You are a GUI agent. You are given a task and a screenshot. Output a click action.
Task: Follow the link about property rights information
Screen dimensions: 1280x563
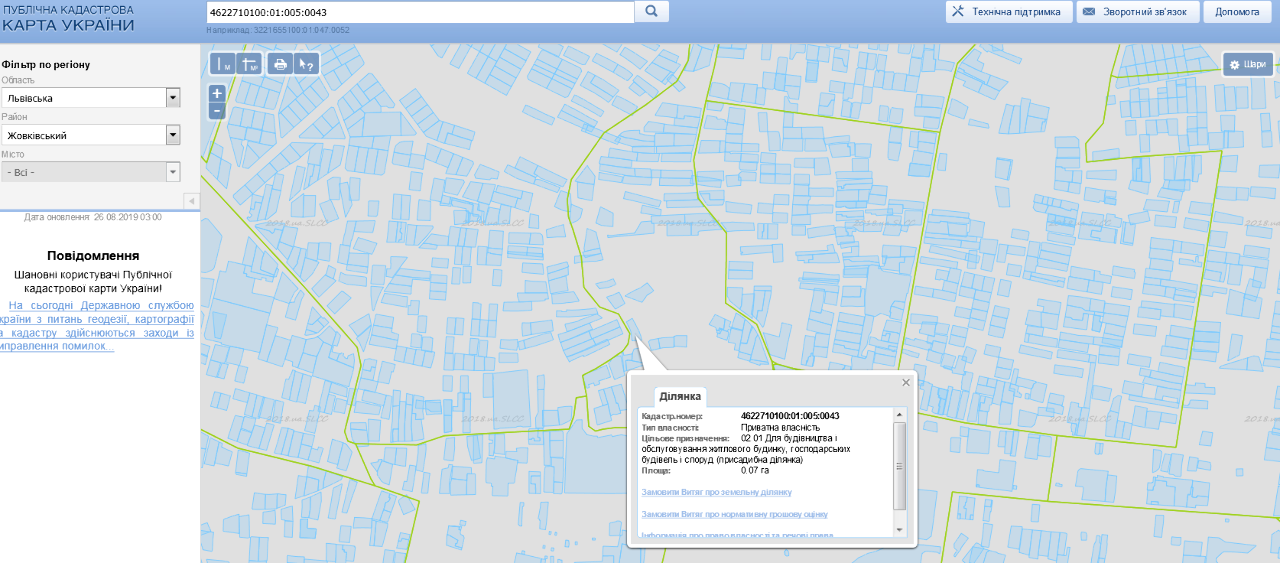[737, 535]
